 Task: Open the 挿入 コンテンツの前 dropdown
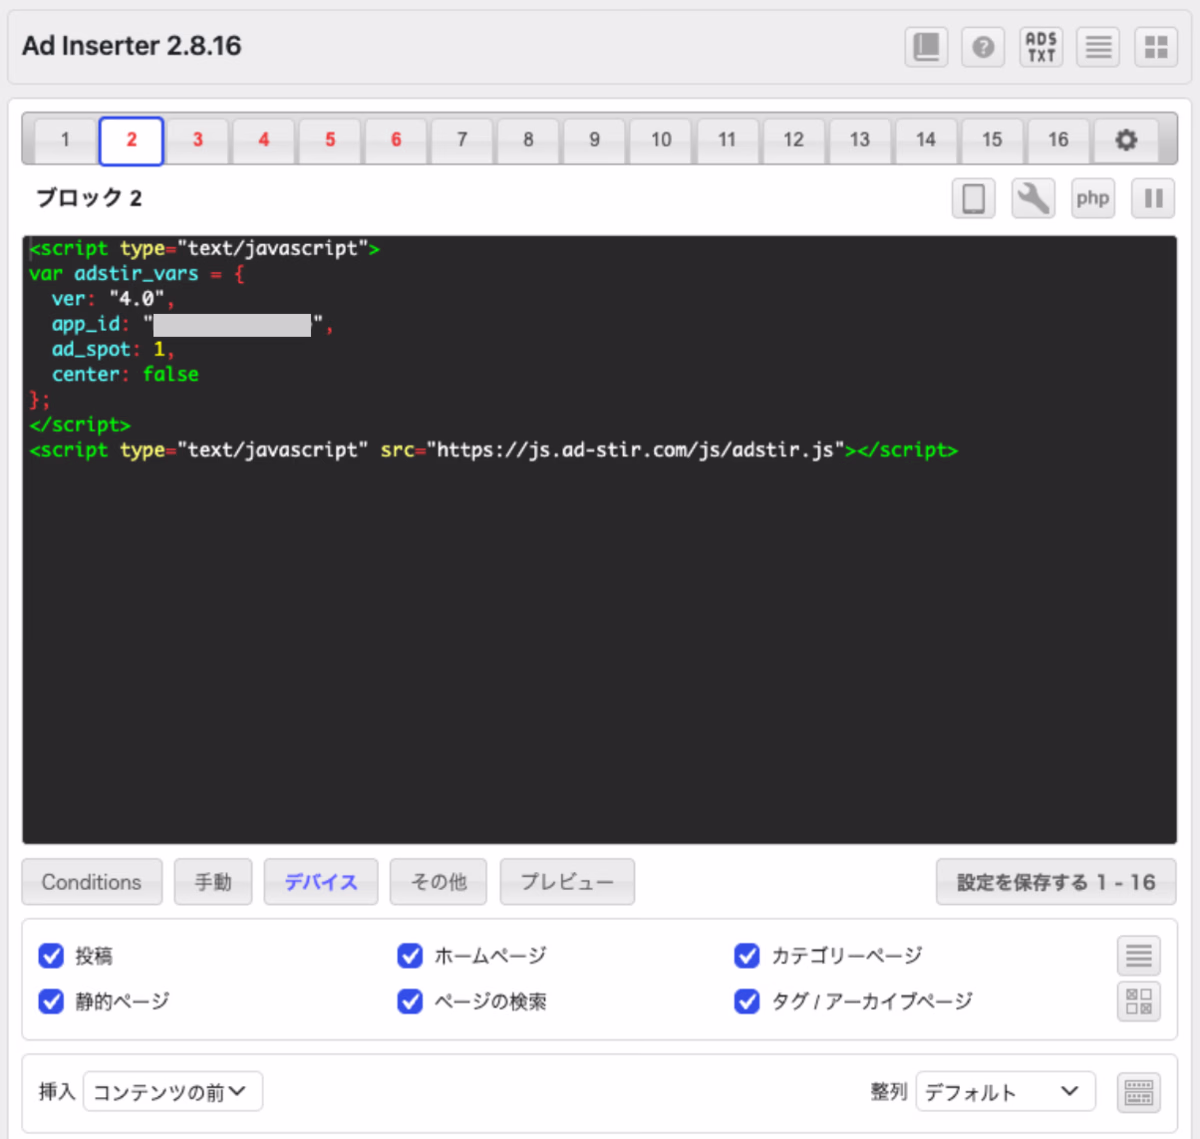[x=173, y=1092]
